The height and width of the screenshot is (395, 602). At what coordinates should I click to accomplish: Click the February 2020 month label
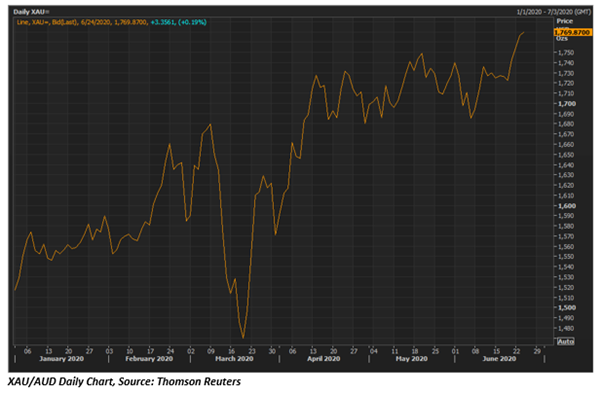149,359
